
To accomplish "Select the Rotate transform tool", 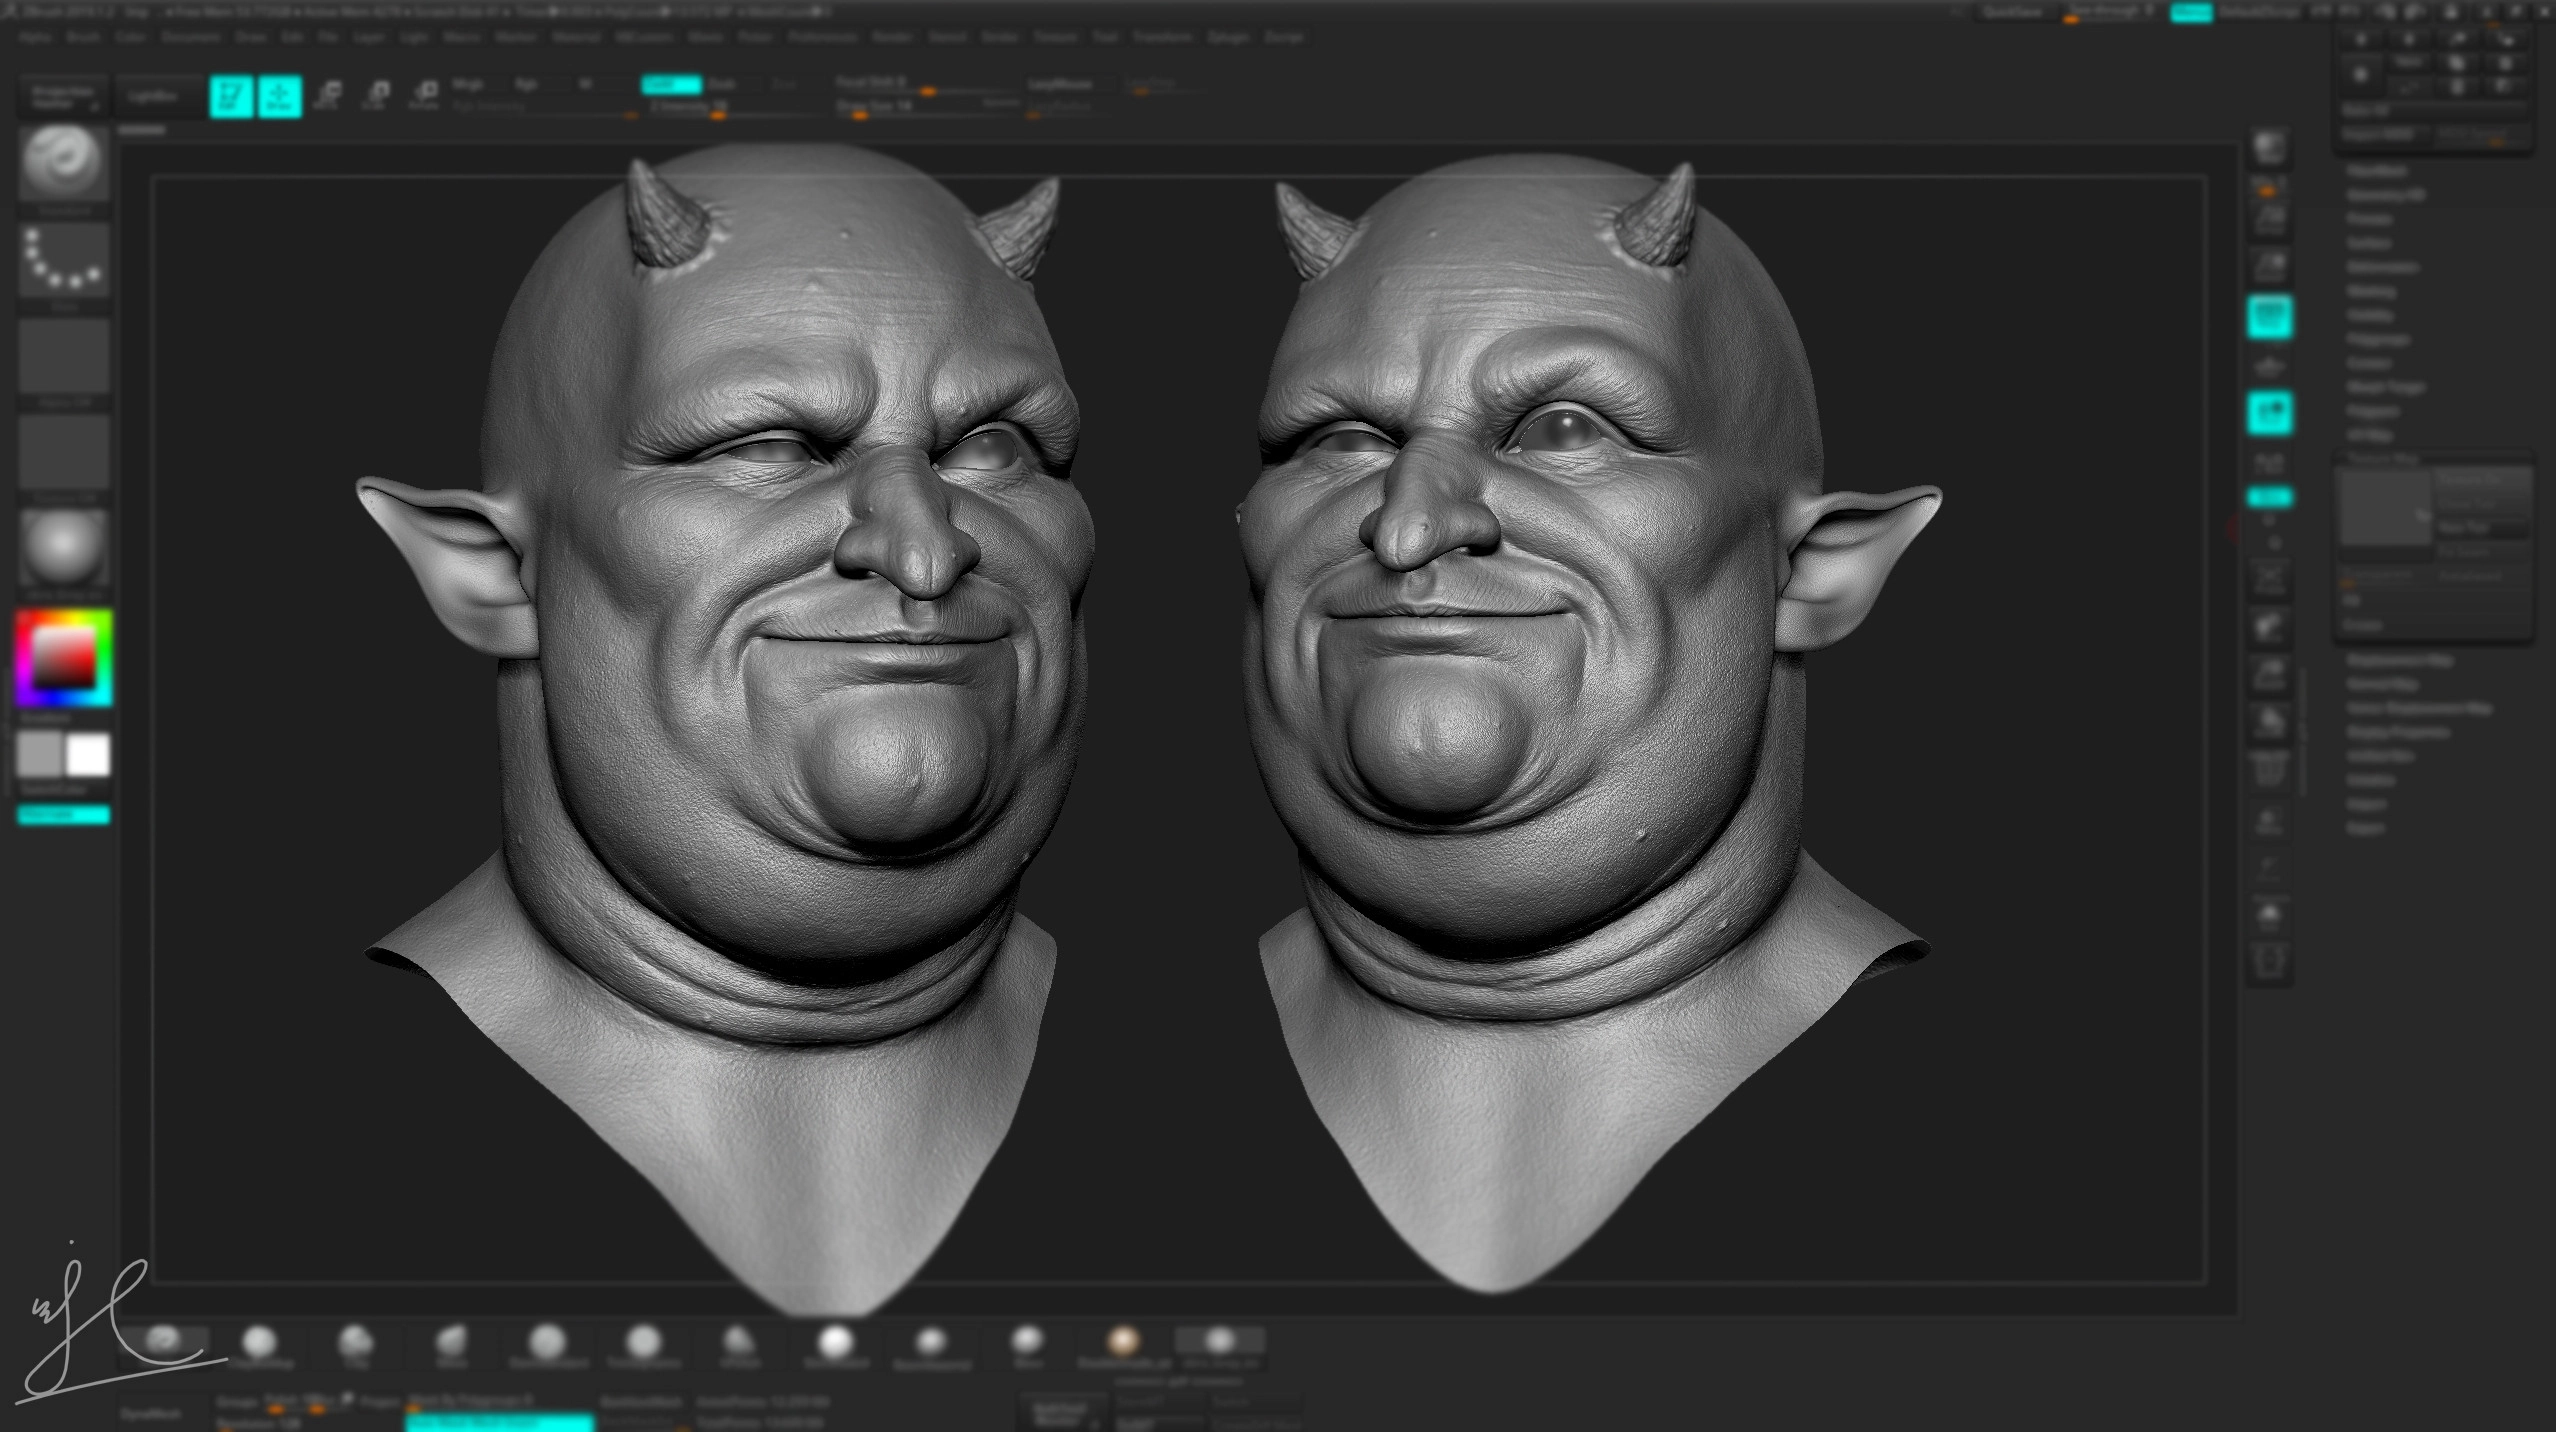I will point(424,94).
